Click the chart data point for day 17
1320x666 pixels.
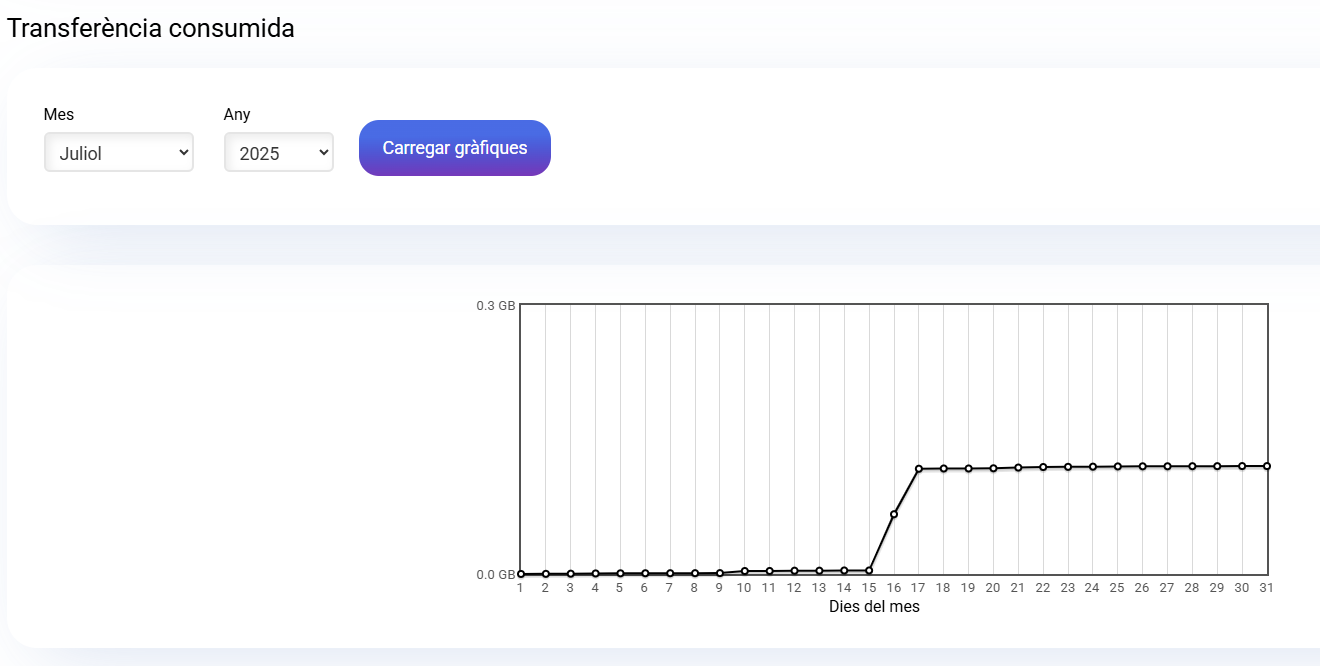[919, 469]
